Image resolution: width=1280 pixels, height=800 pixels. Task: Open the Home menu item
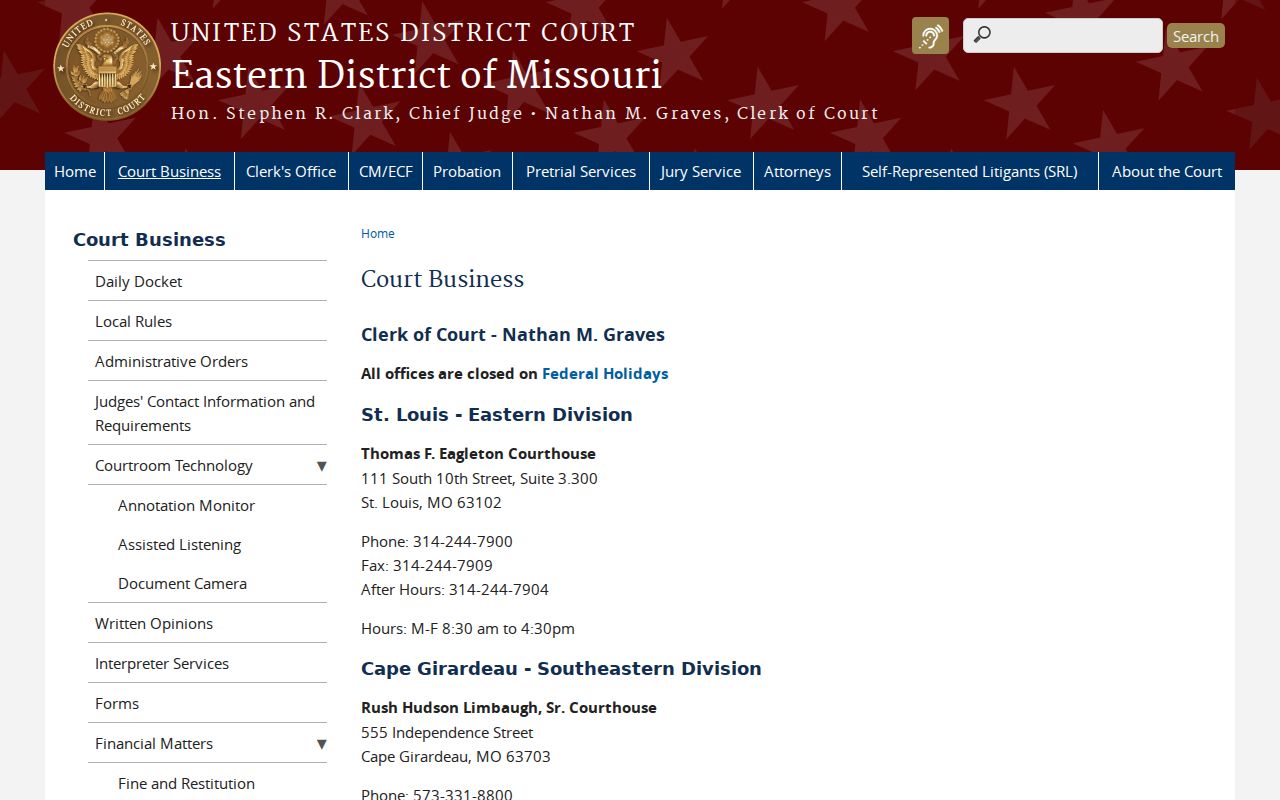click(x=75, y=171)
